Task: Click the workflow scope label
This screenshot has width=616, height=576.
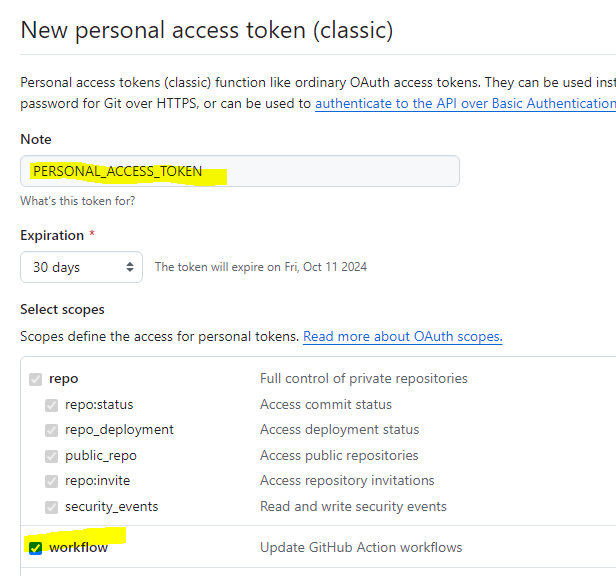Action: point(78,547)
